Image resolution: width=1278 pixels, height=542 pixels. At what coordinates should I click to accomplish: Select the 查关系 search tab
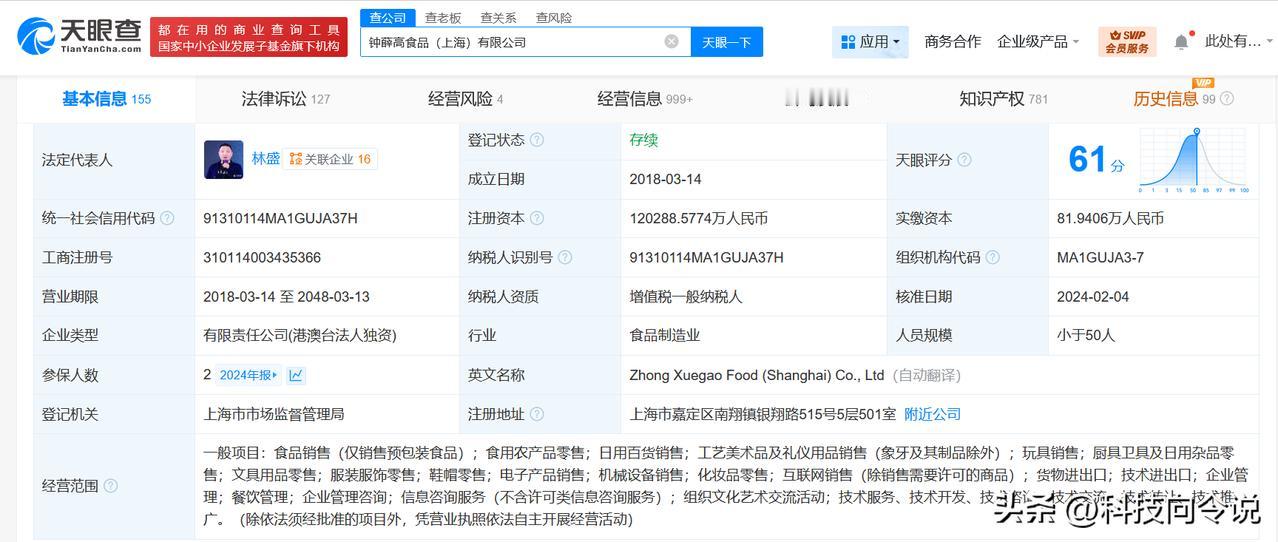pyautogui.click(x=498, y=18)
